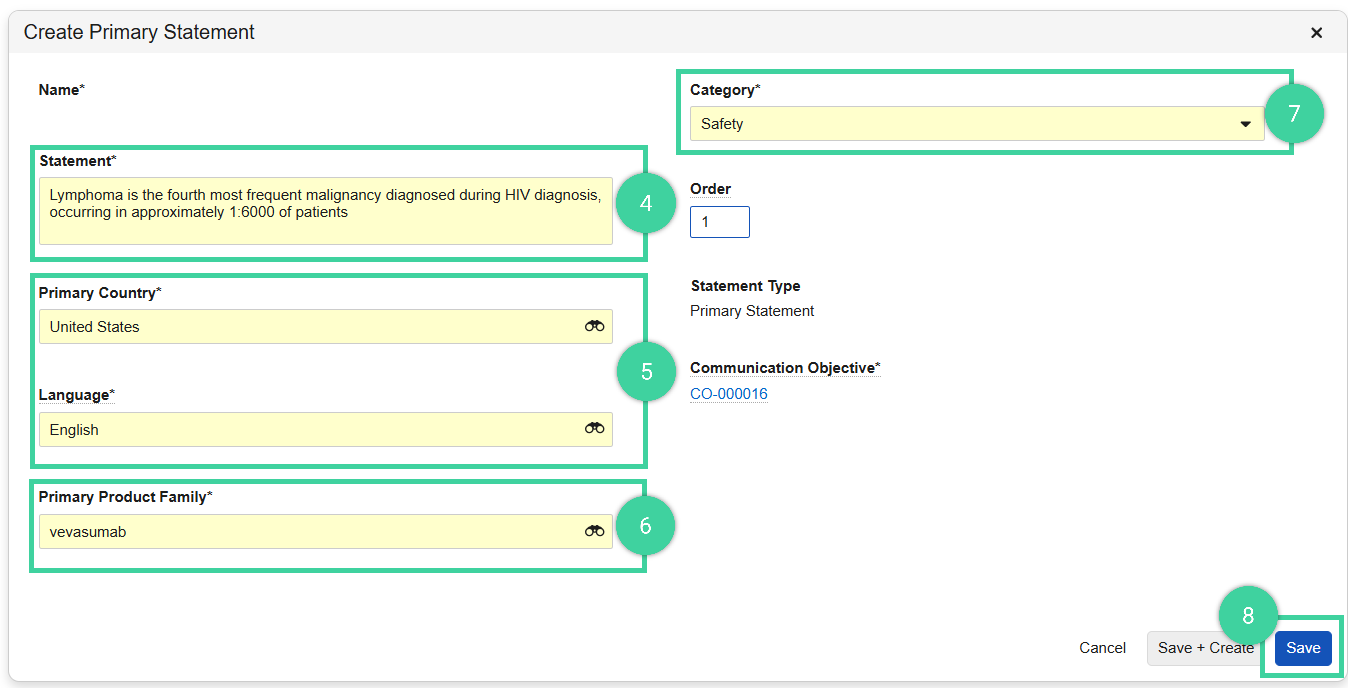This screenshot has height=688, width=1352.
Task: Click the Category dropdown arrow icon
Action: click(x=1245, y=123)
